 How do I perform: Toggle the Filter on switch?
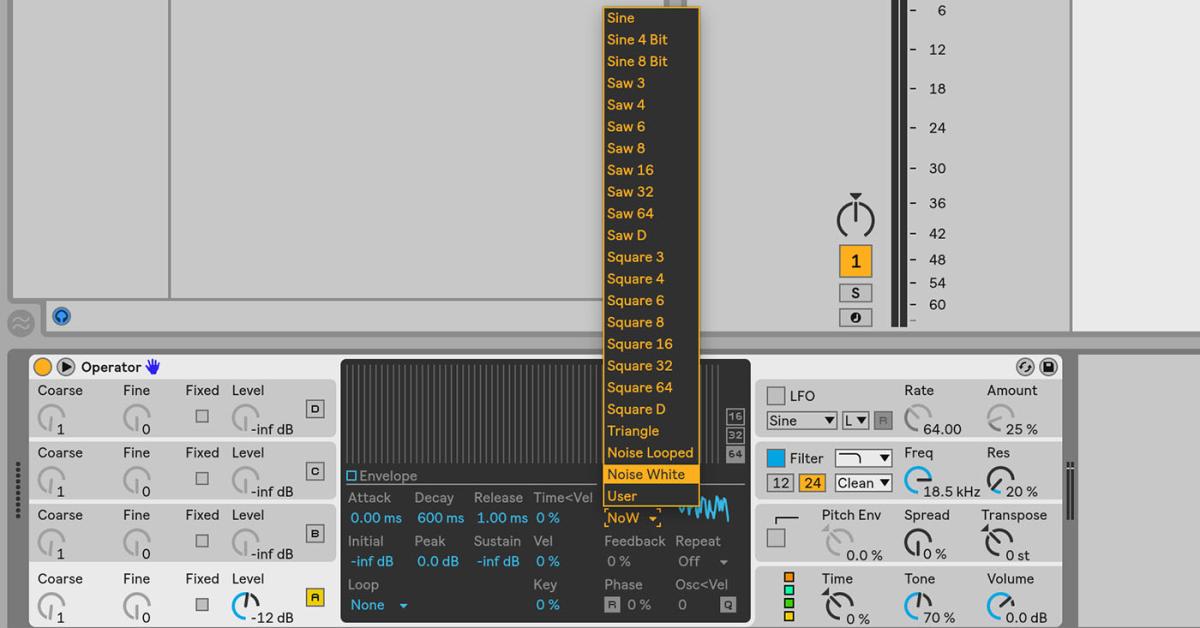(776, 458)
